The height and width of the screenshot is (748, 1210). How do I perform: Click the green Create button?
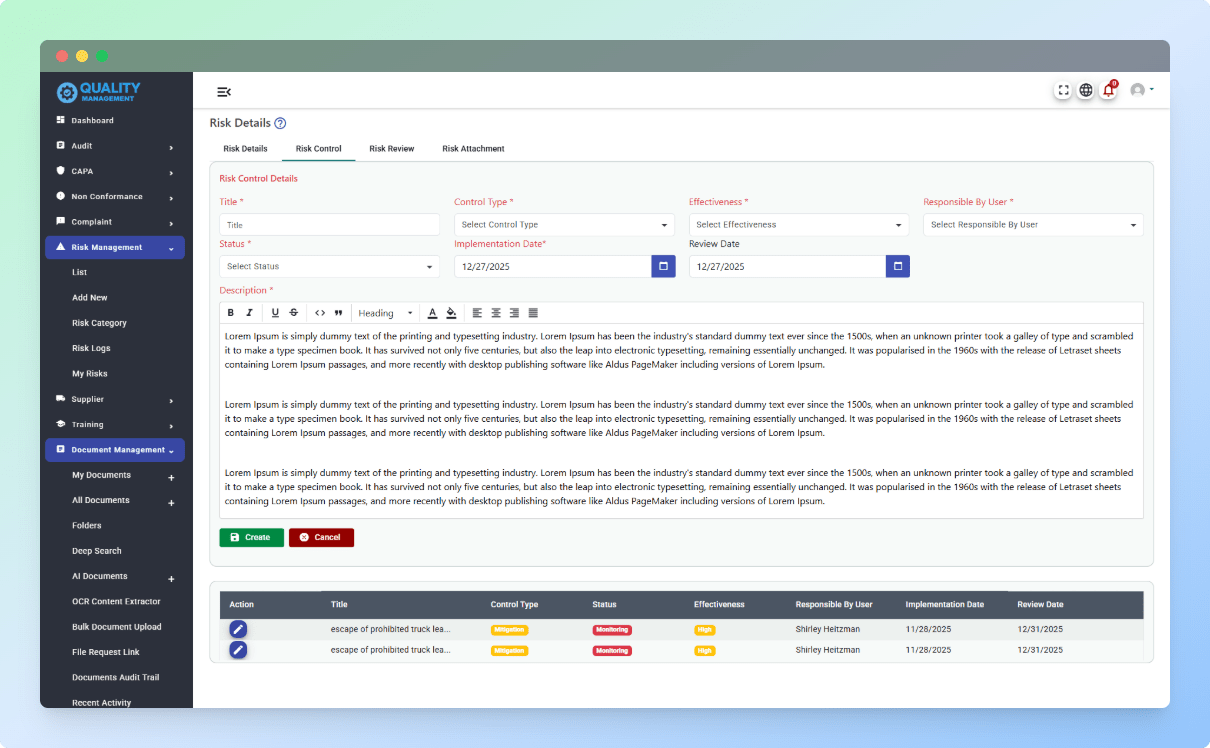tap(251, 537)
